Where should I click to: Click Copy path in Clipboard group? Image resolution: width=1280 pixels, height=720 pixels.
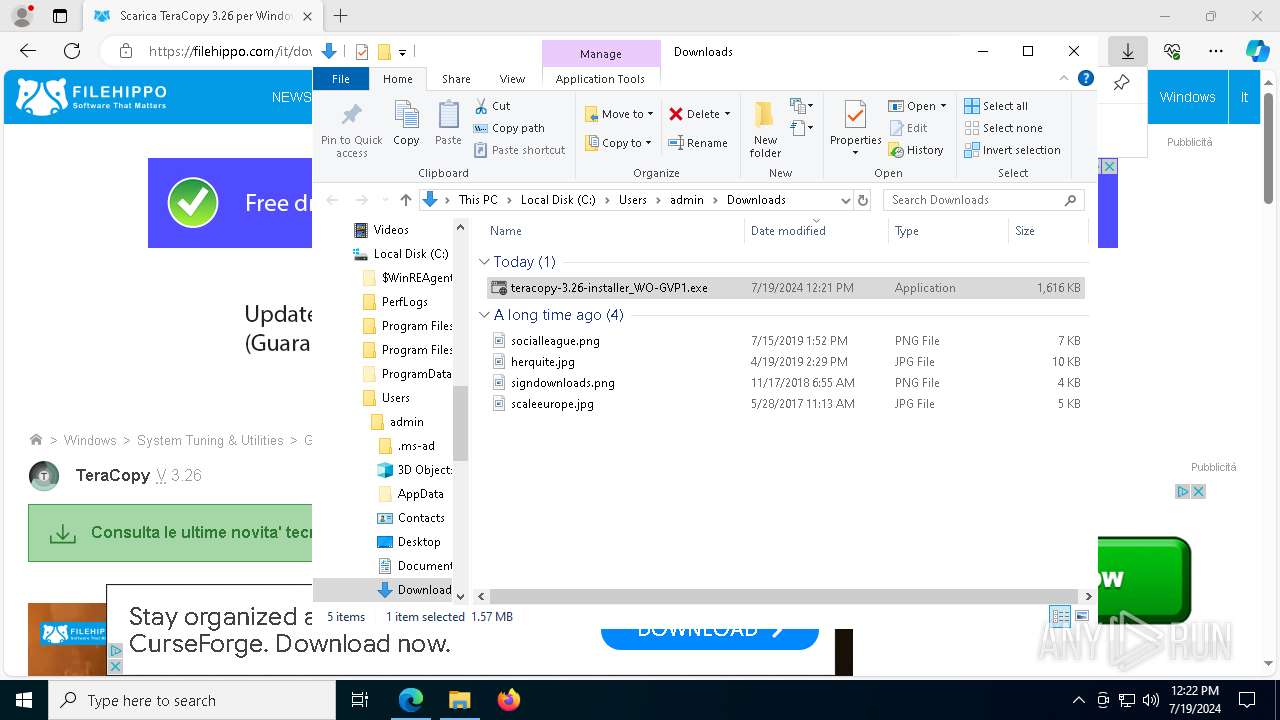pos(509,128)
